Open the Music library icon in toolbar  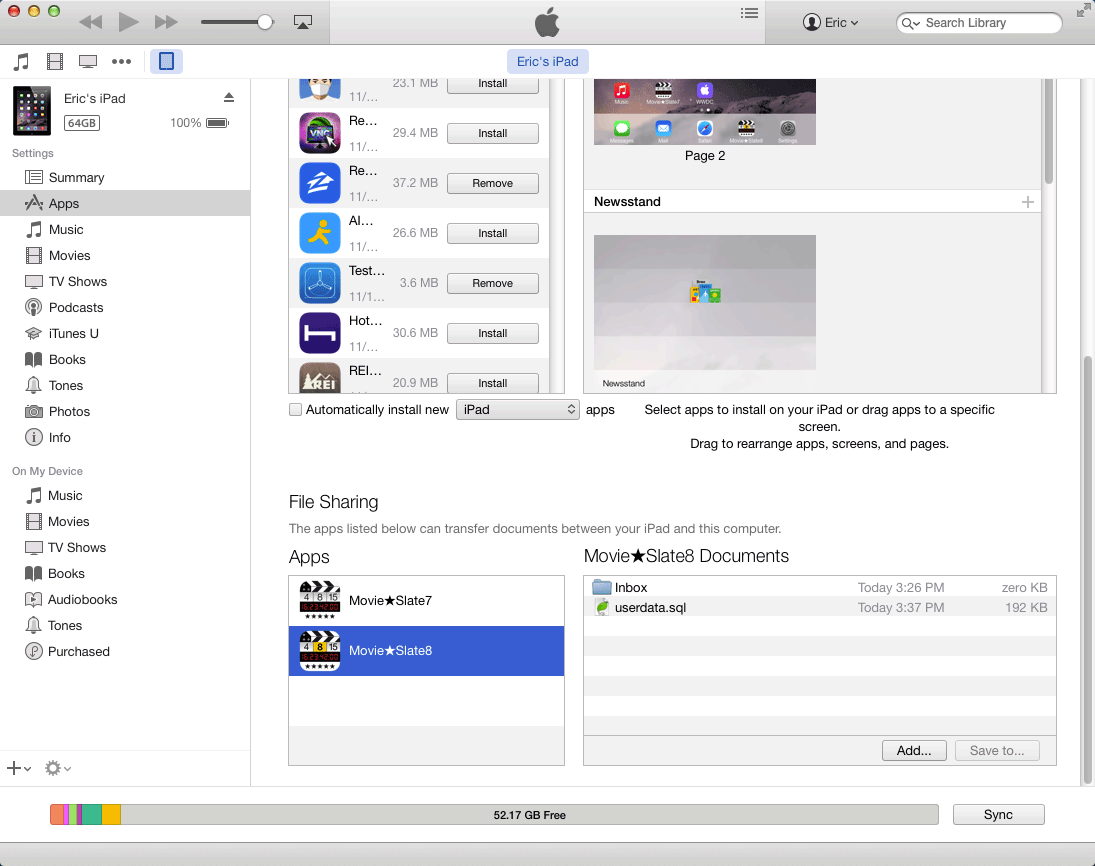point(22,61)
